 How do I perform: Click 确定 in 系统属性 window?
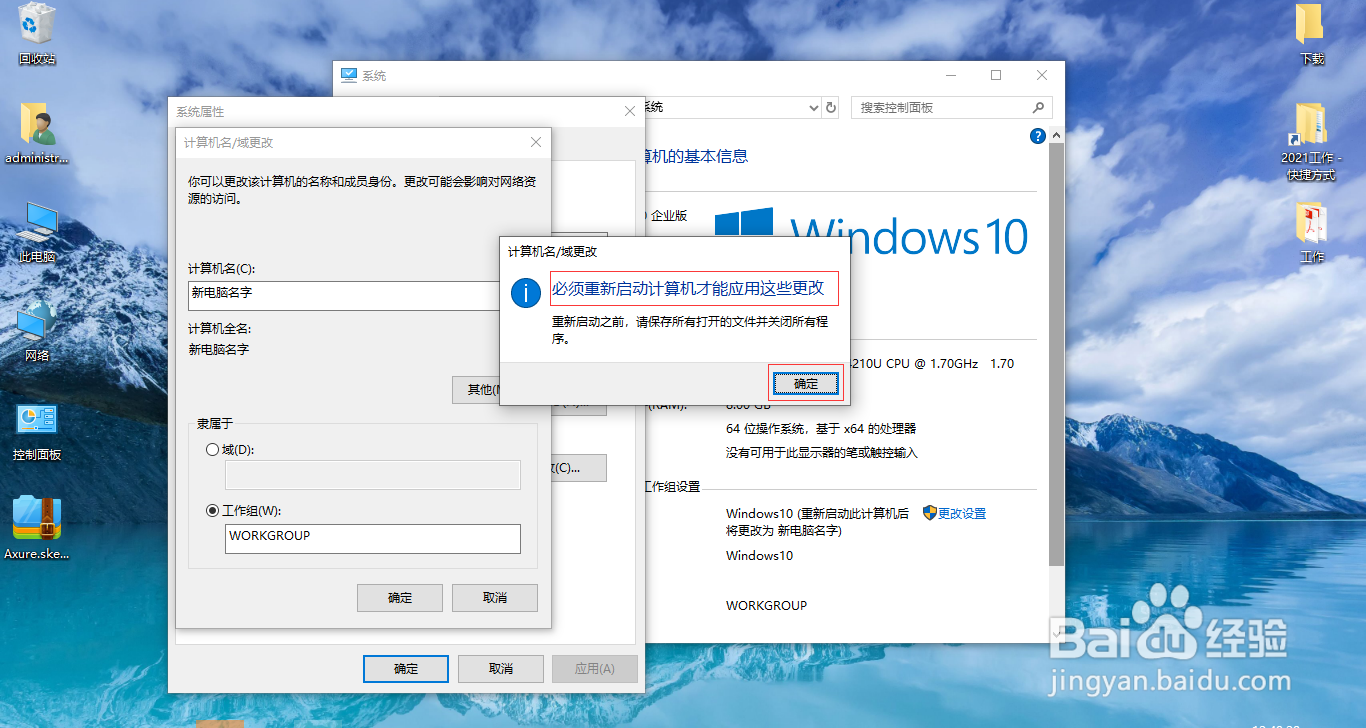pyautogui.click(x=406, y=669)
